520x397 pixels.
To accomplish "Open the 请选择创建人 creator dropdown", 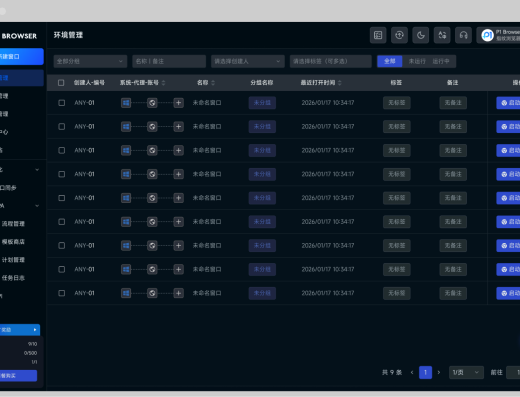I will (x=248, y=61).
